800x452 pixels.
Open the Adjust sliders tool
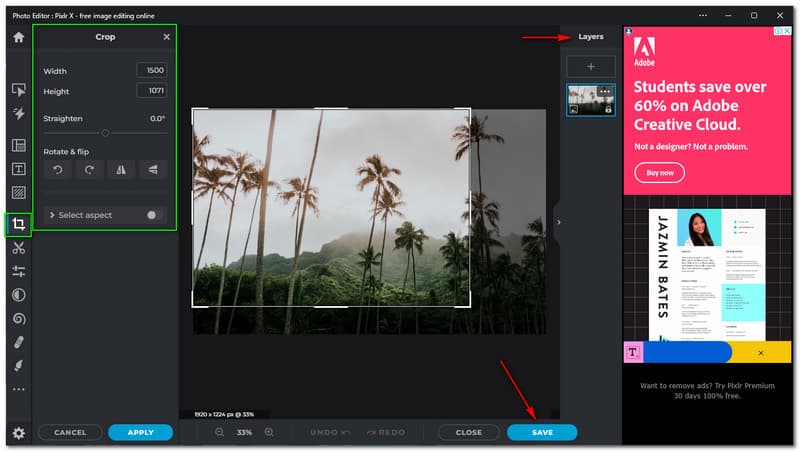click(x=18, y=271)
